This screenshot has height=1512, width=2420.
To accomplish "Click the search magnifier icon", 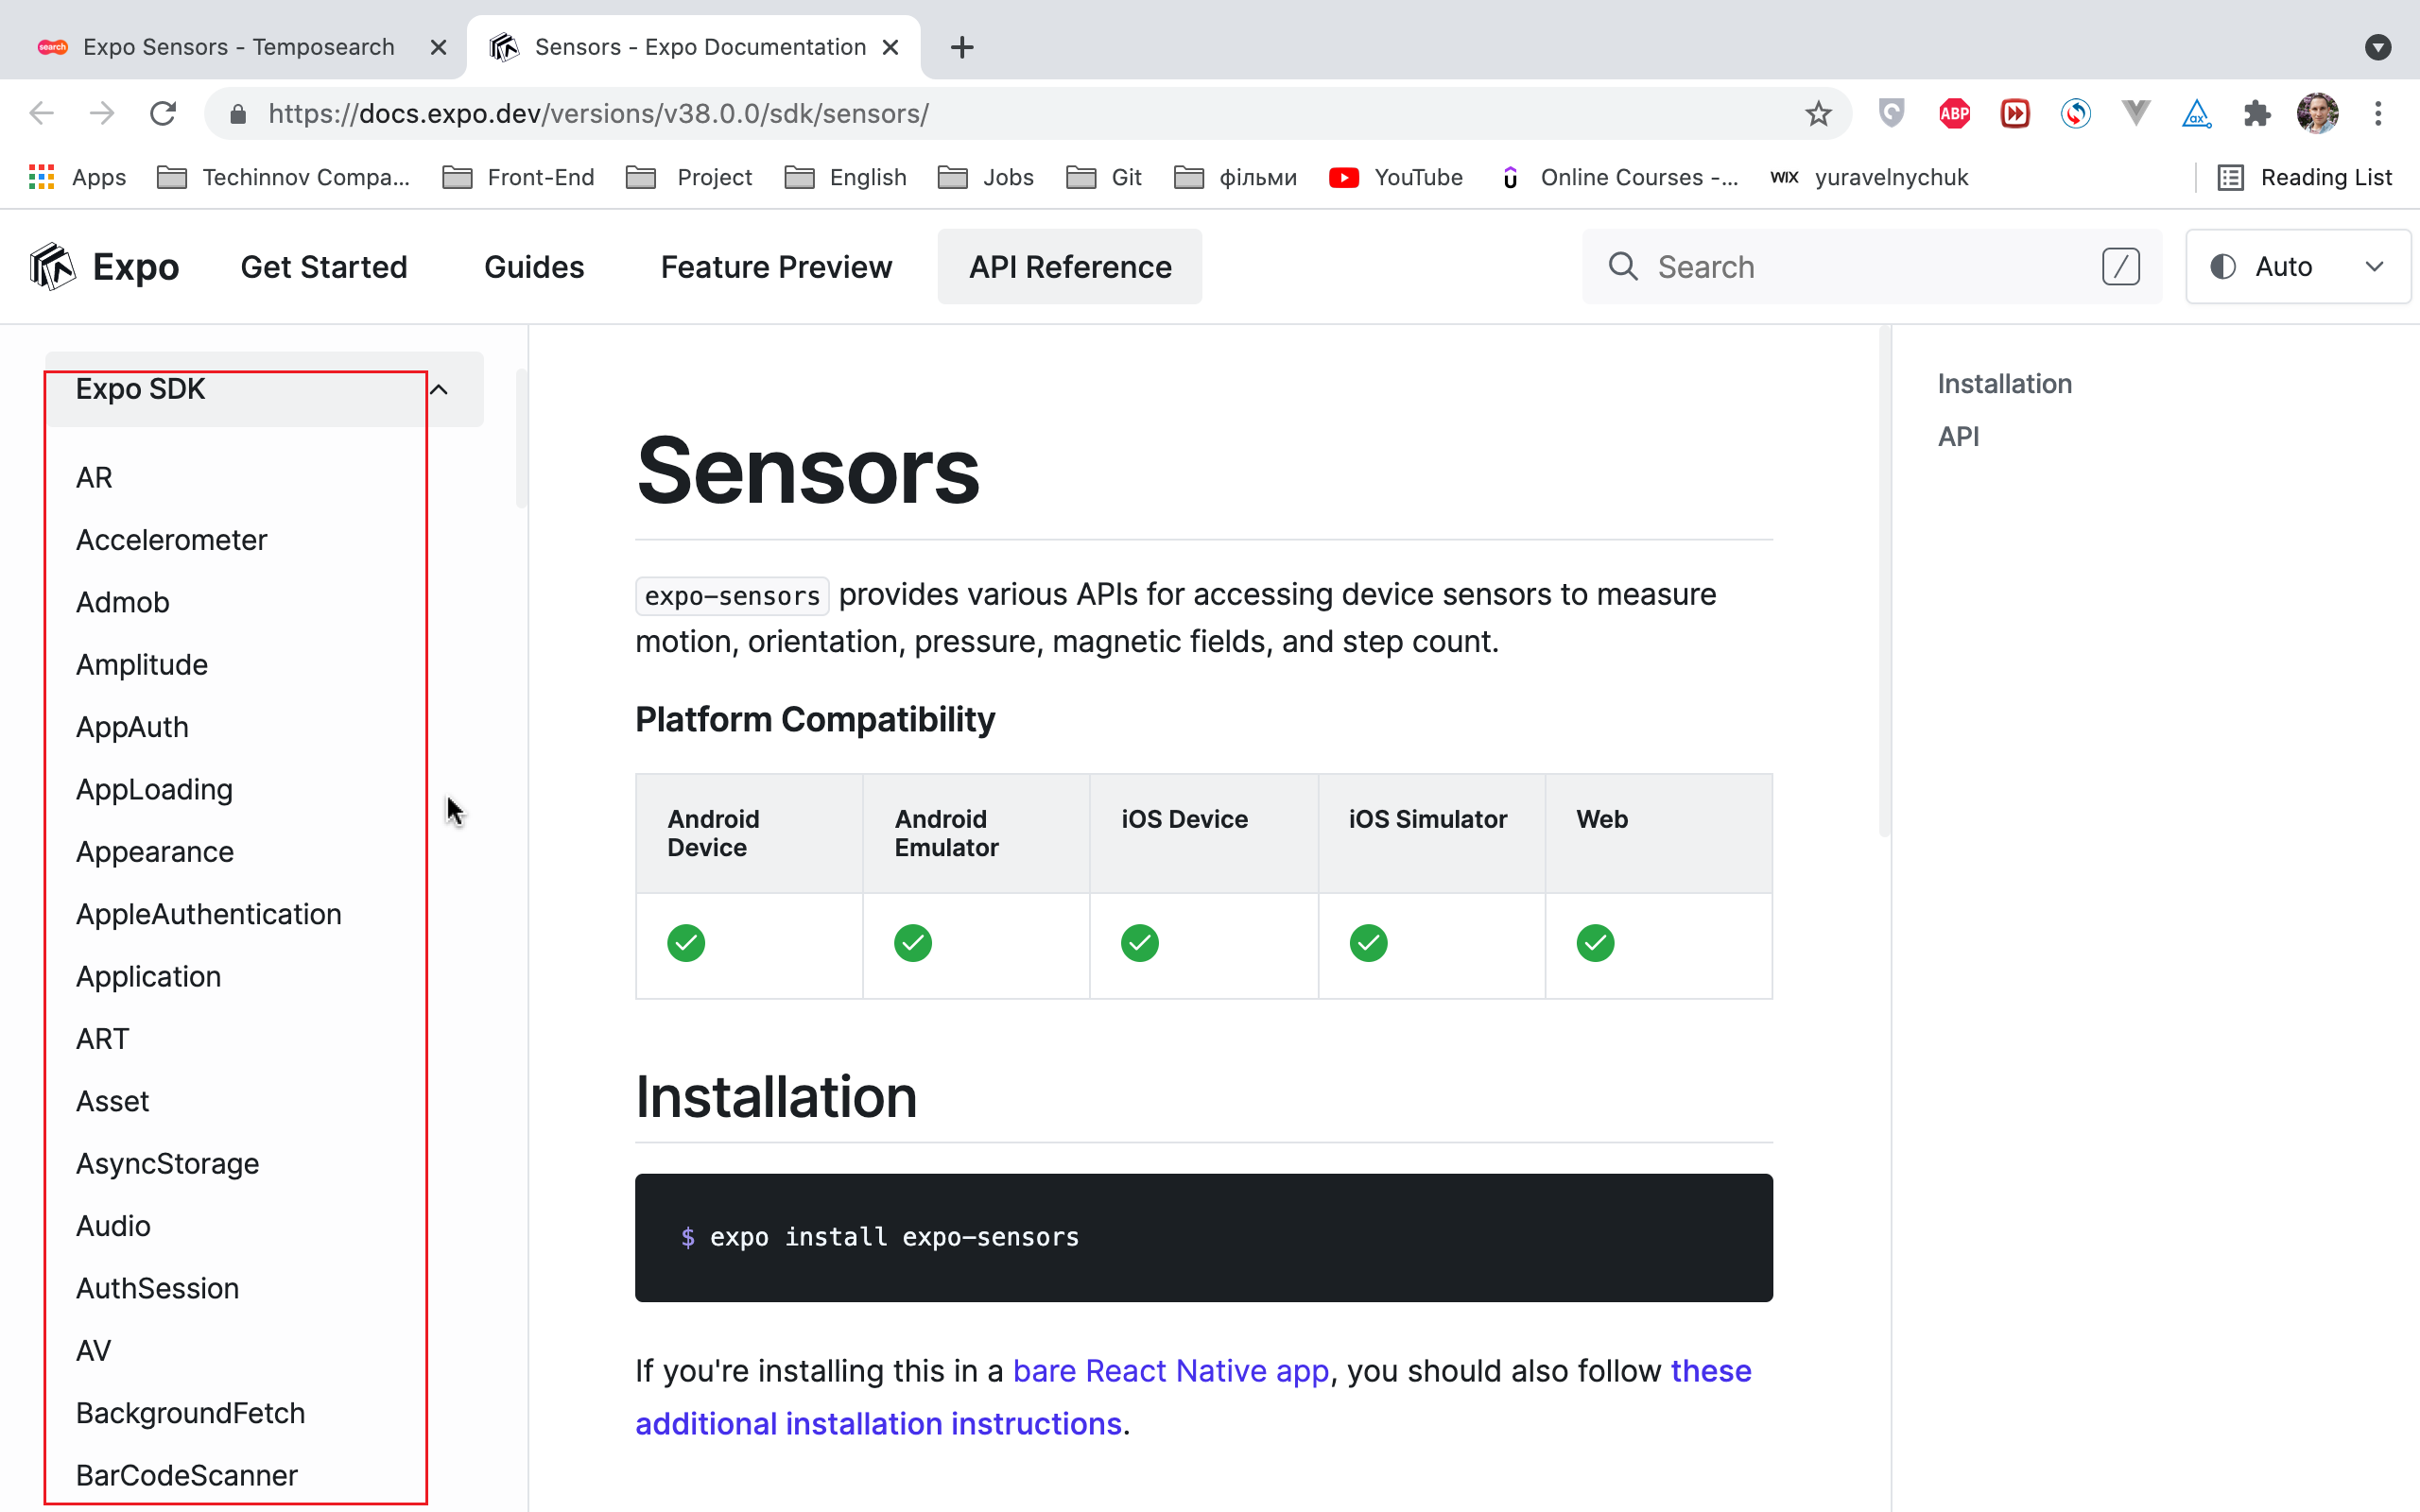I will [1622, 266].
